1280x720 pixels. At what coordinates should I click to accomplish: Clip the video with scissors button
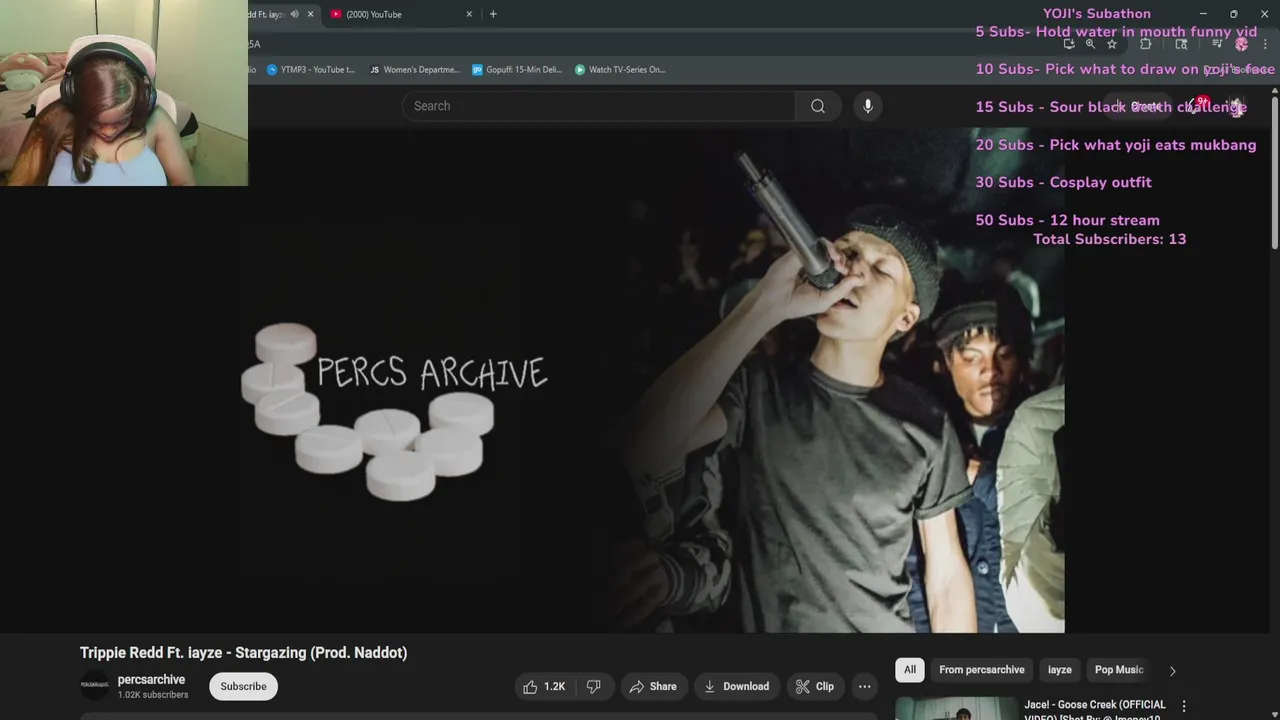pyautogui.click(x=814, y=686)
